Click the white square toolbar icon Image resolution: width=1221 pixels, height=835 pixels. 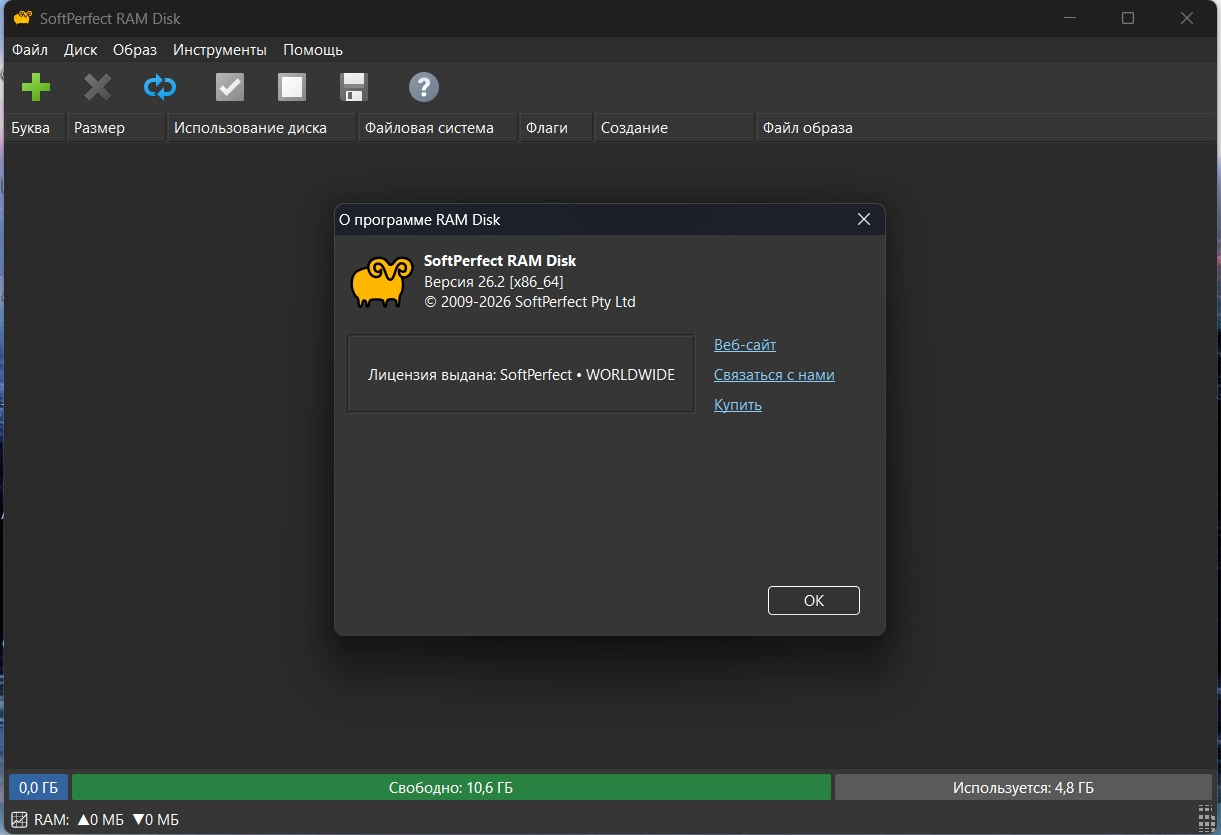[292, 87]
